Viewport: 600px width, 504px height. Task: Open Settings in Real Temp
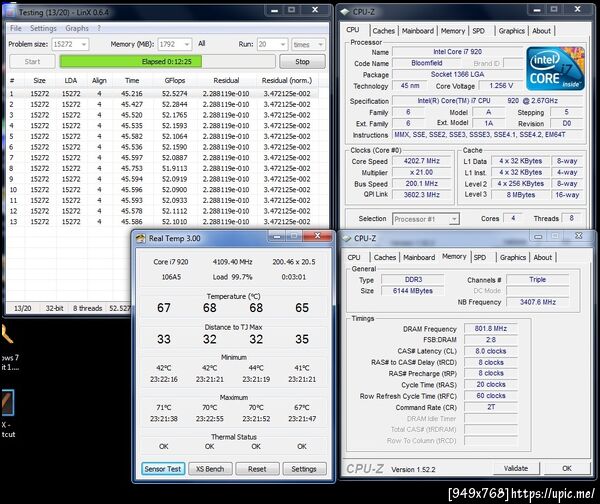(304, 469)
